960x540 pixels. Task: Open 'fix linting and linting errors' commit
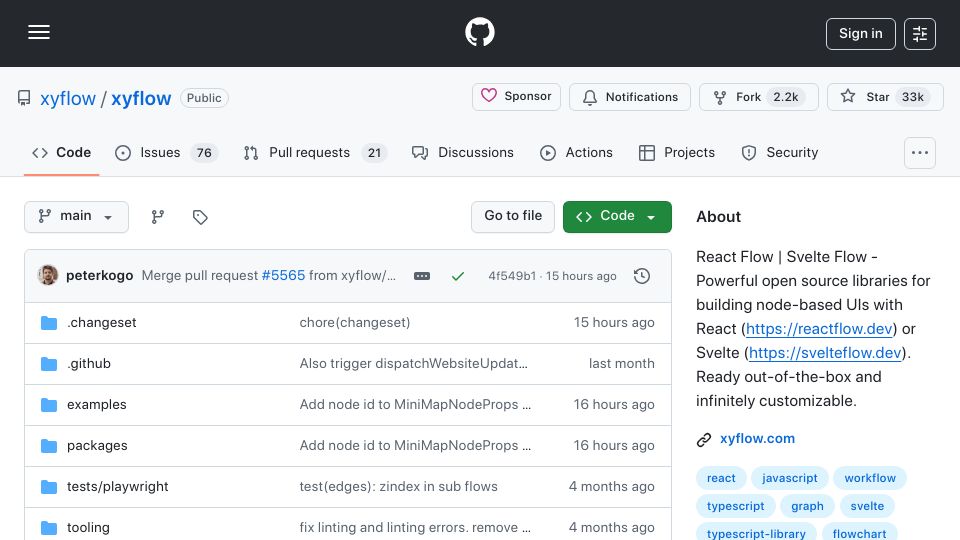pyautogui.click(x=415, y=528)
